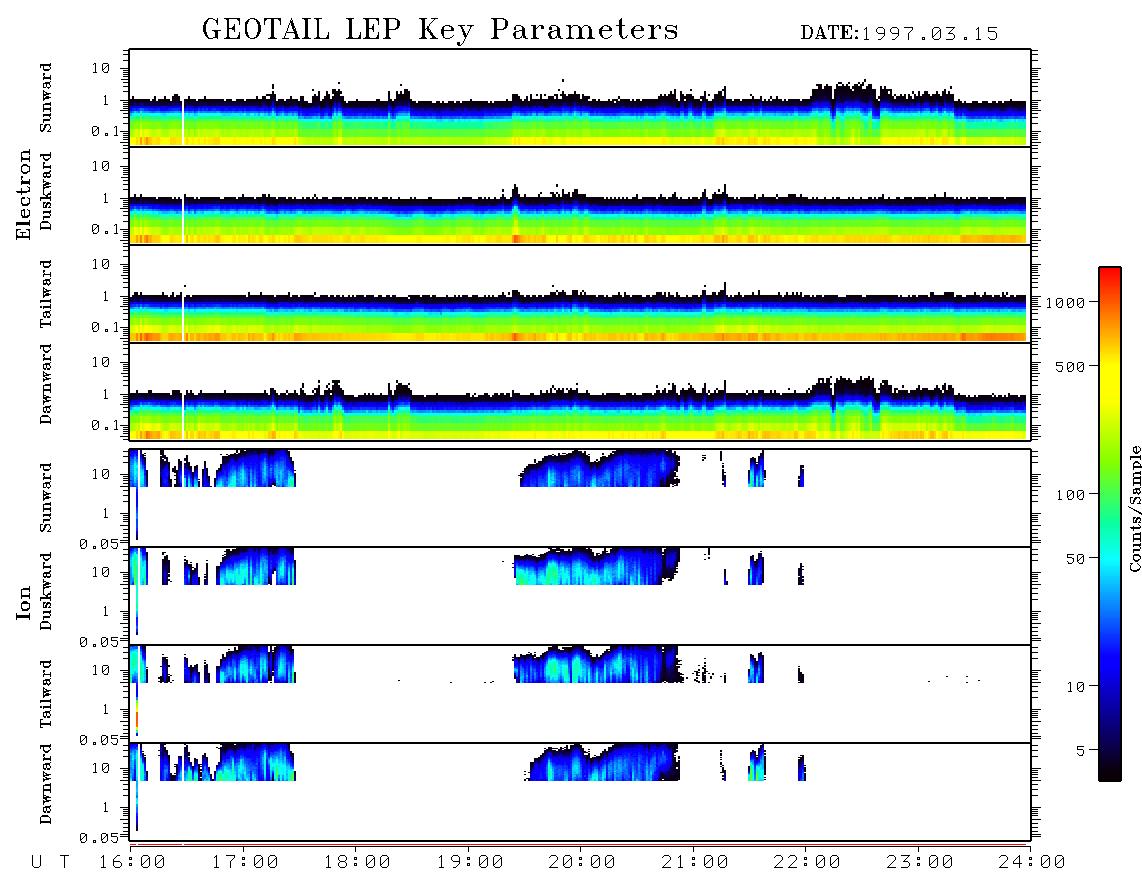The width and height of the screenshot is (1142, 880).
Task: Select Ion Dawnward panel label
Action: click(x=46, y=784)
